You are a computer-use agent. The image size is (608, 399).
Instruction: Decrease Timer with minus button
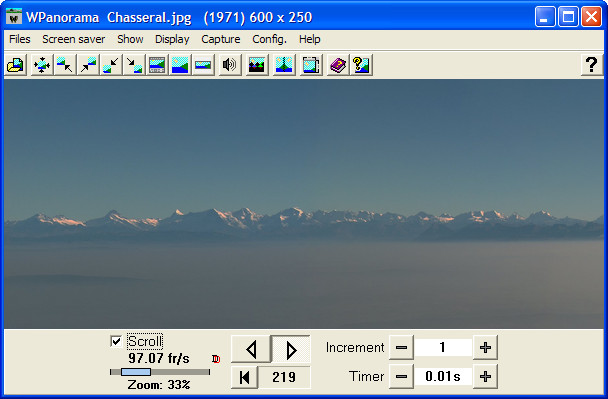pyautogui.click(x=401, y=376)
